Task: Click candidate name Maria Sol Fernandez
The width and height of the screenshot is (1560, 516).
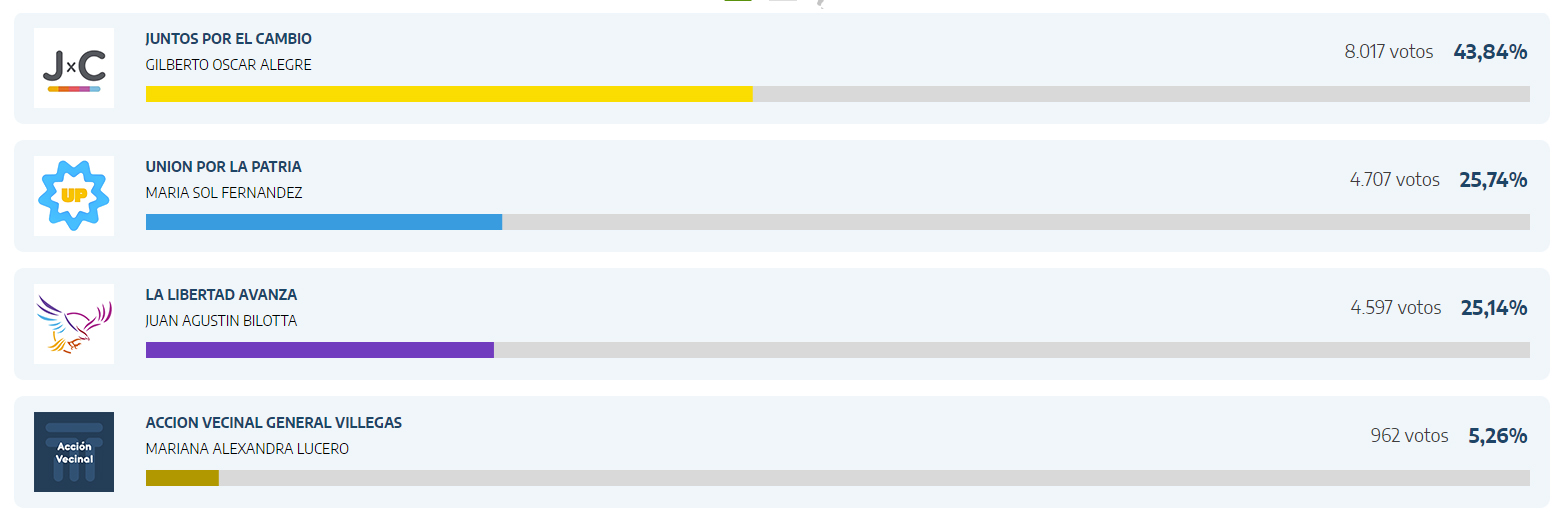Action: click(x=224, y=193)
